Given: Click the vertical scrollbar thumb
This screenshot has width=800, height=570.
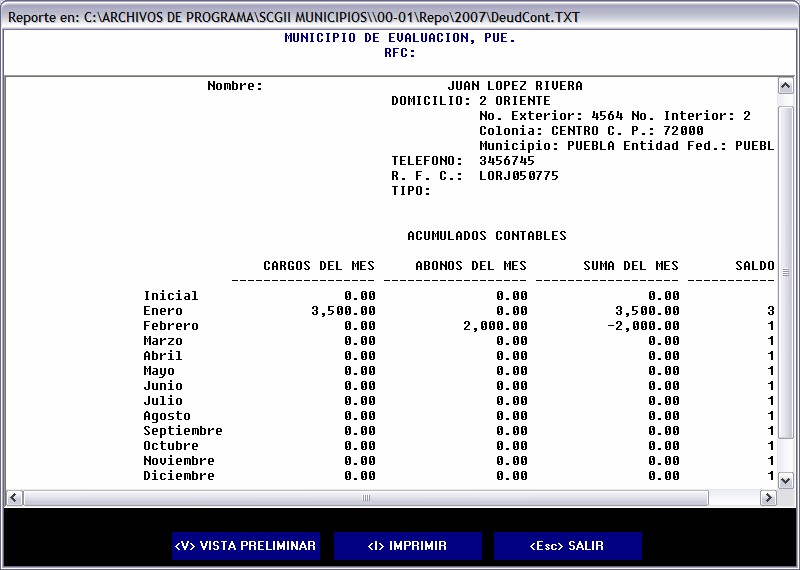Looking at the screenshot, I should point(785,272).
